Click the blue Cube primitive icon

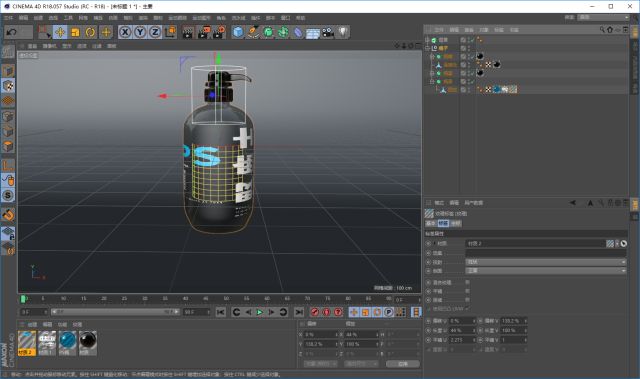pyautogui.click(x=238, y=32)
